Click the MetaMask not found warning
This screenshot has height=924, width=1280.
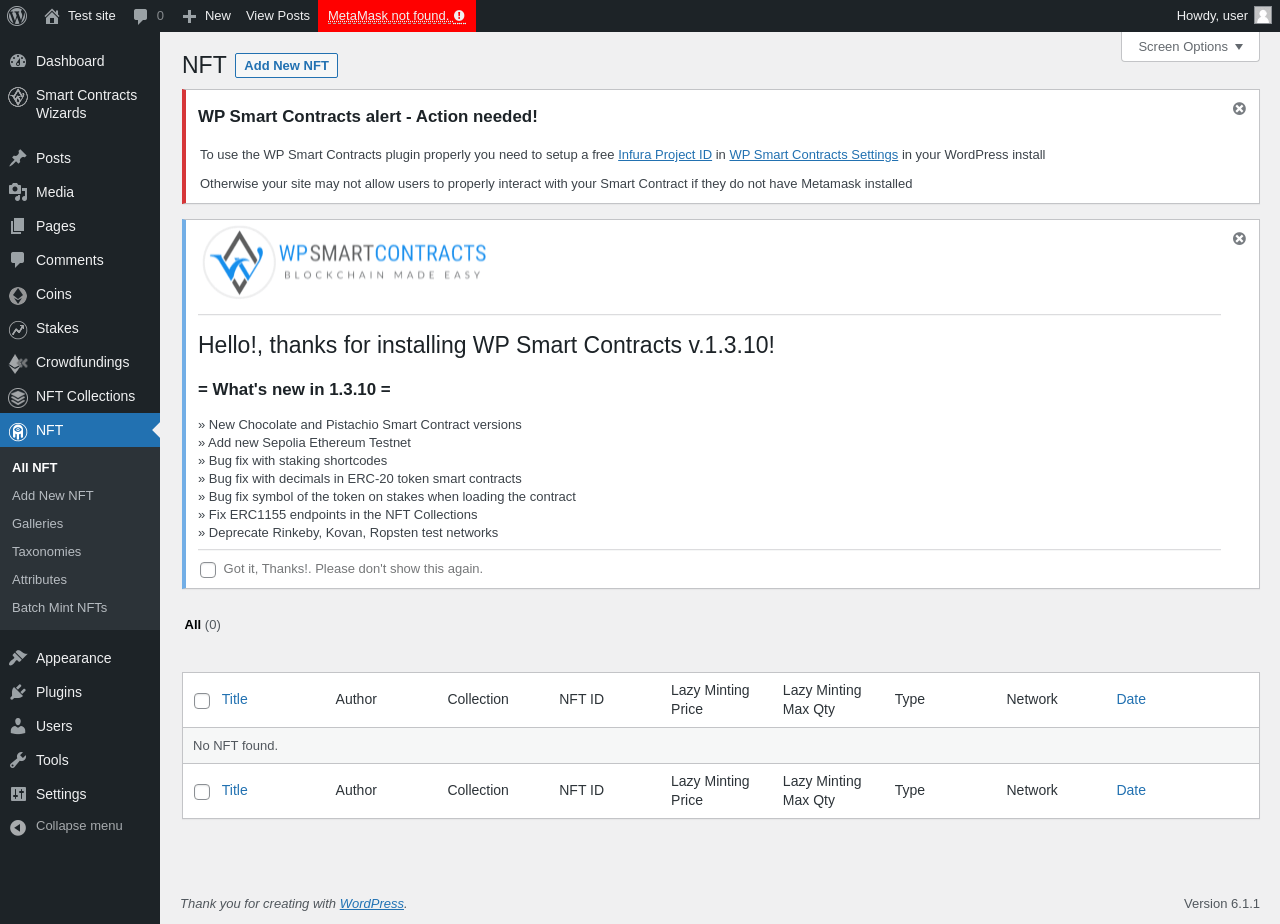coord(397,16)
